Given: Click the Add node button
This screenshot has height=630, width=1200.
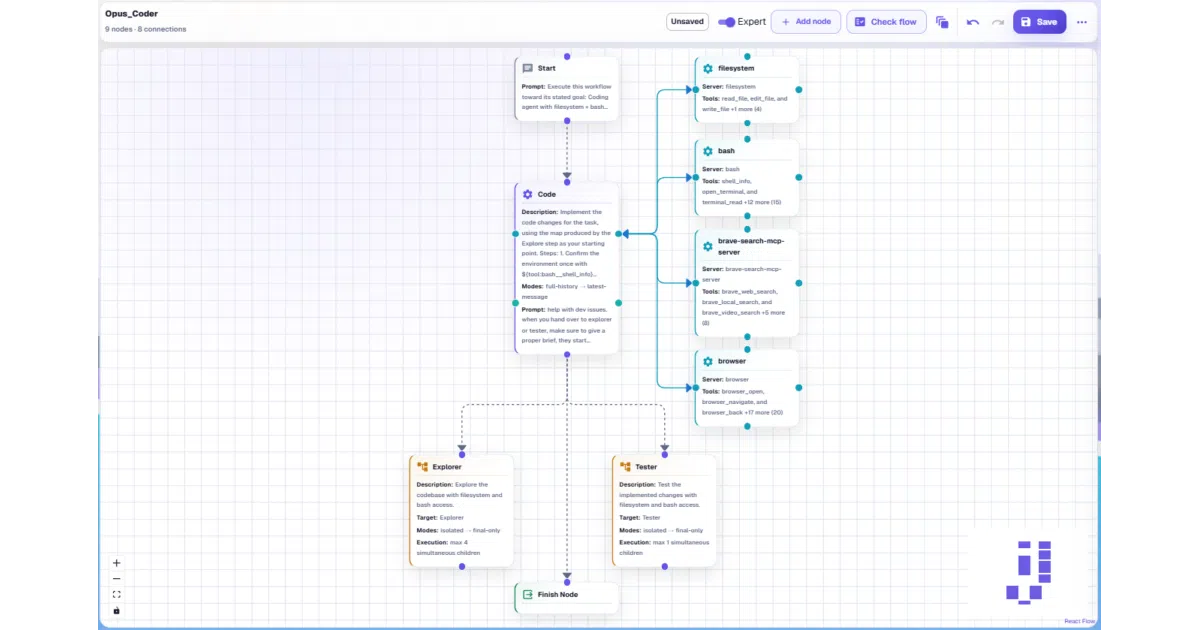Looking at the screenshot, I should coord(806,22).
